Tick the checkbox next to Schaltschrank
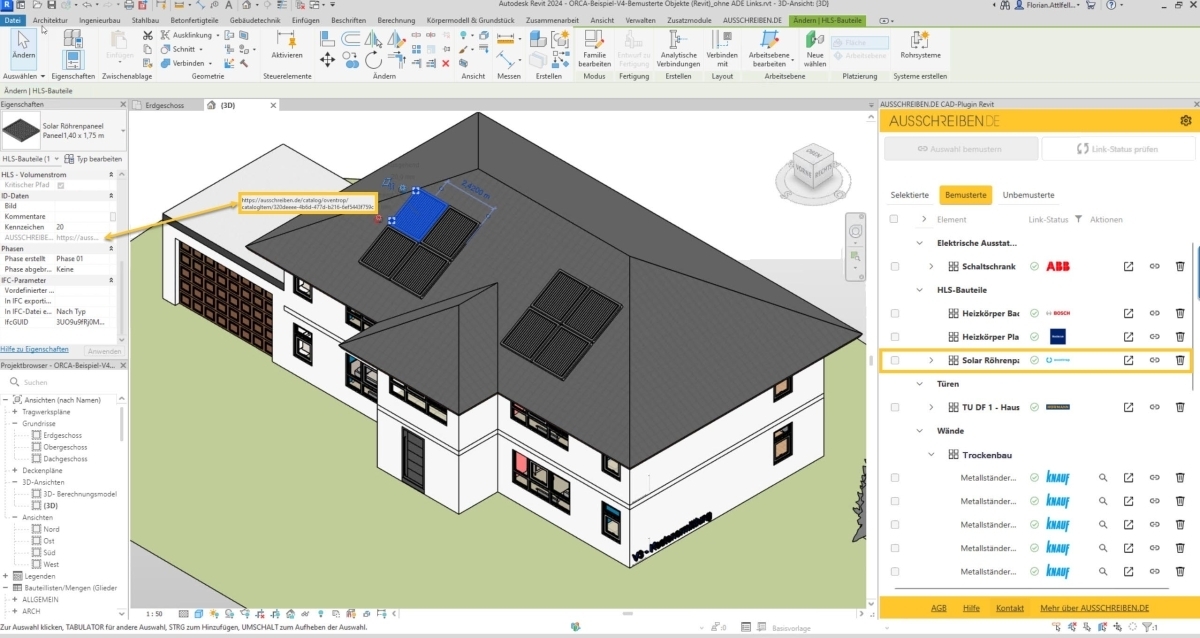The height and width of the screenshot is (638, 1200). pyautogui.click(x=895, y=266)
